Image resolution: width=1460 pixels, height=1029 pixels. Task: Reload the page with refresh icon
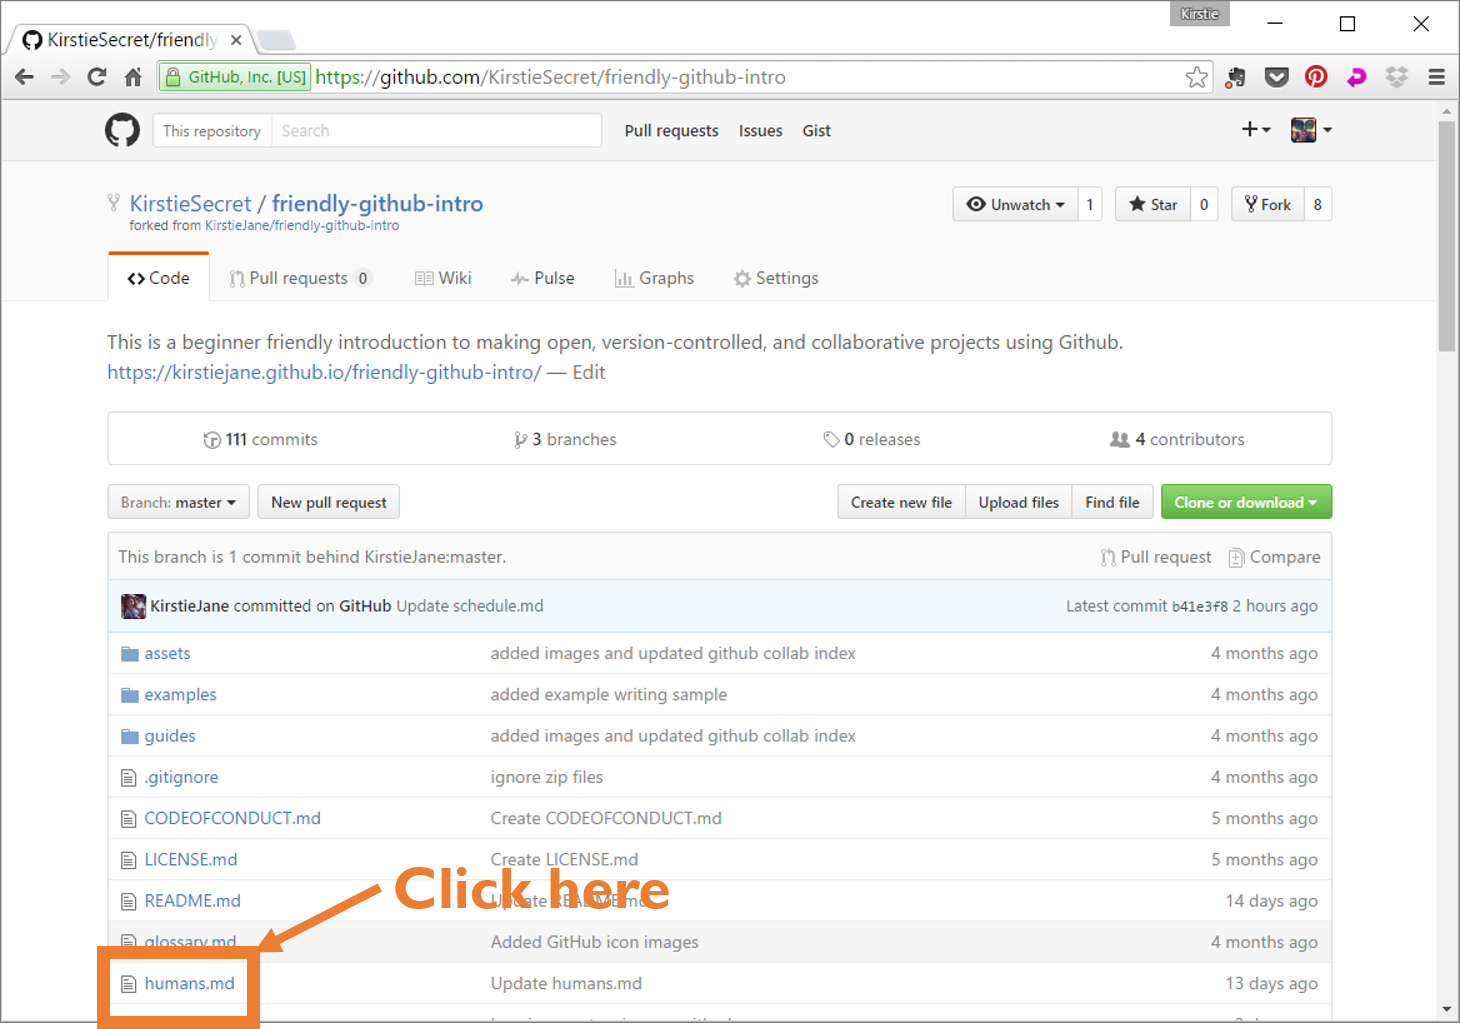pos(97,77)
